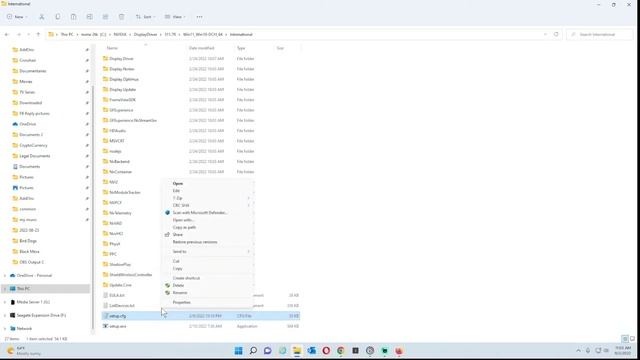Choose Open with in context menu
This screenshot has height=360, width=640.
208,220
